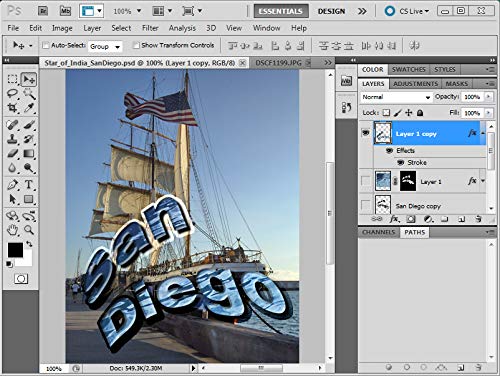Select the Brush tool
Image resolution: width=500 pixels, height=376 pixels.
tap(29, 125)
